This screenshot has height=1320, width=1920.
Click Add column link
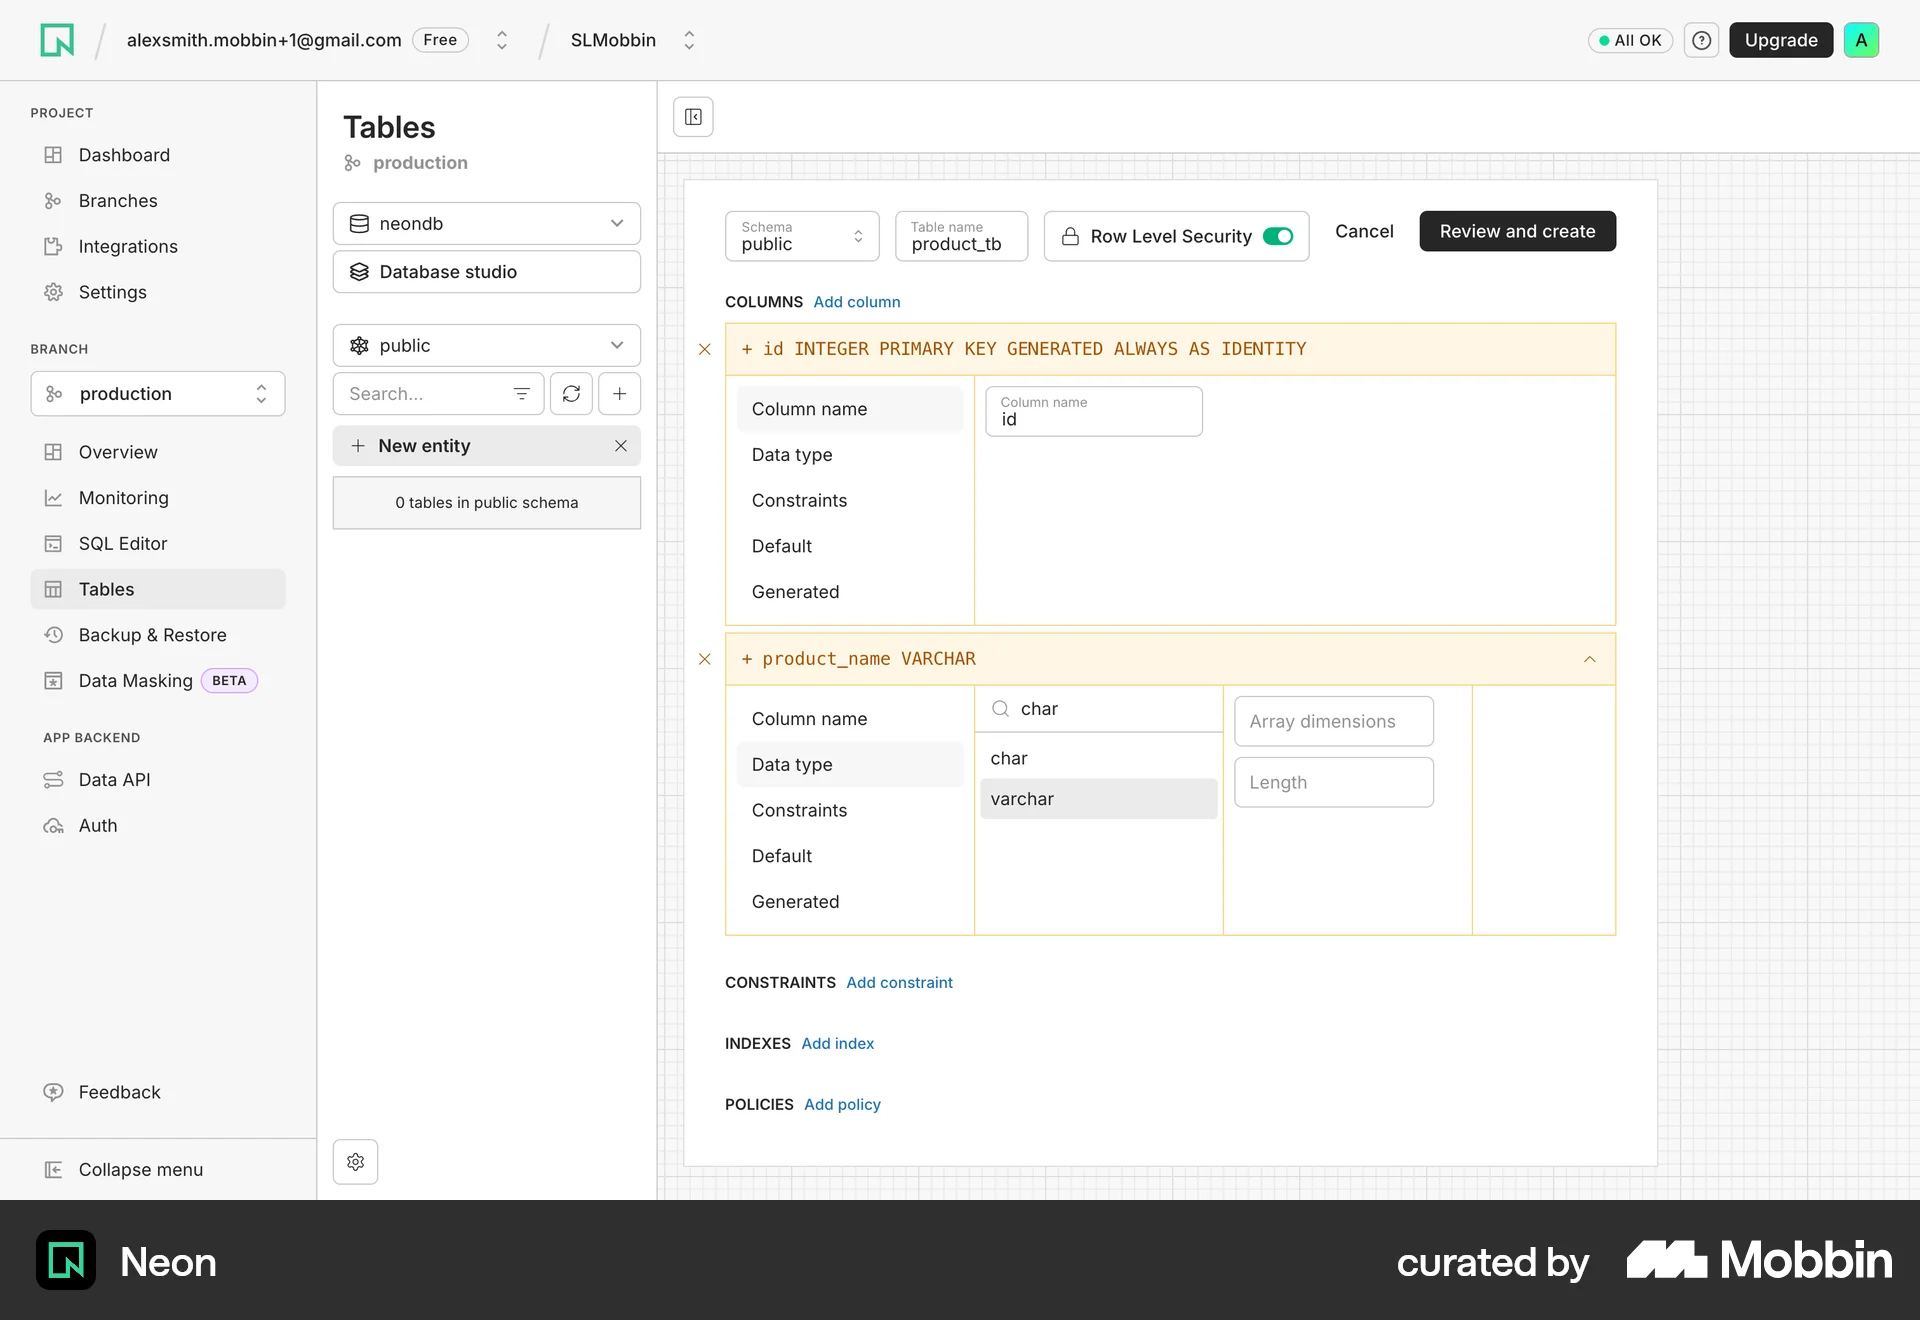(x=857, y=302)
